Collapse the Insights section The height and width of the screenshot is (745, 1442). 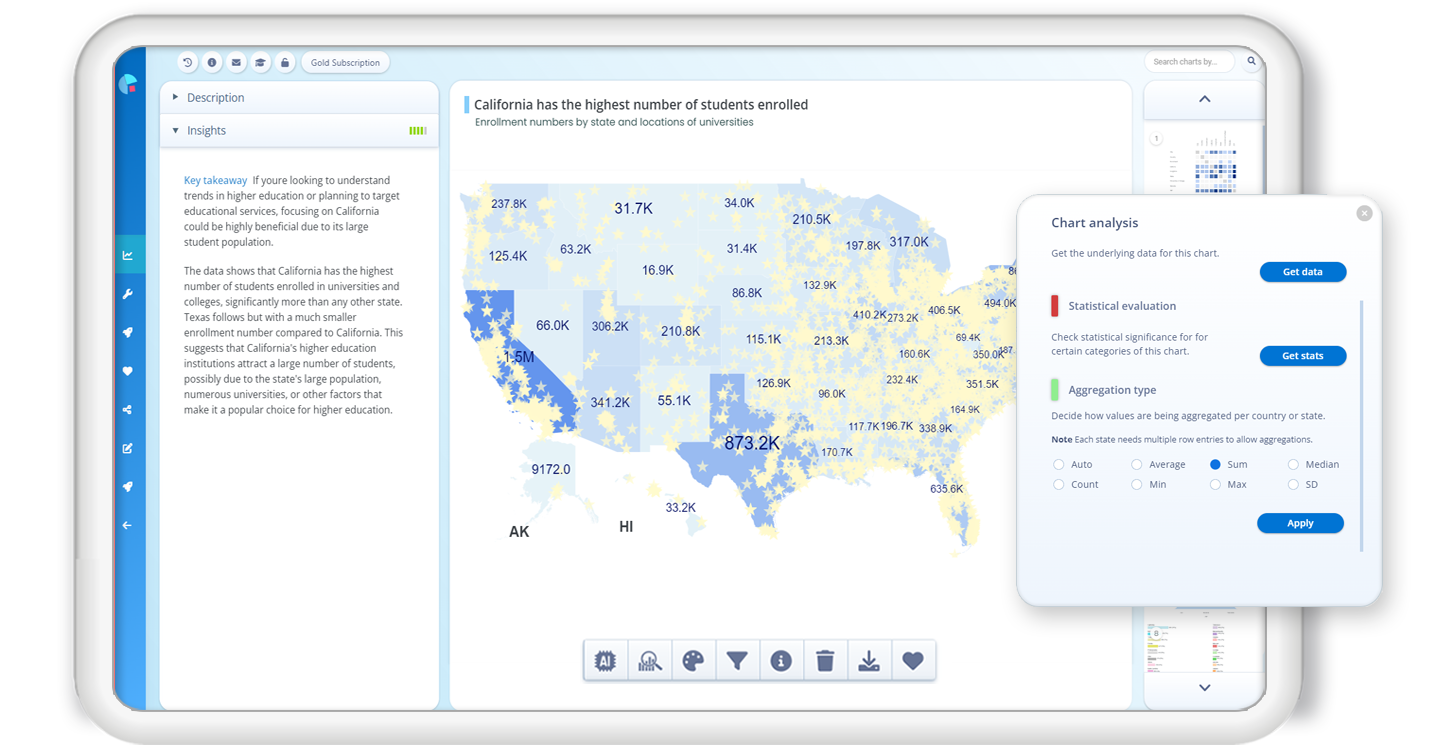click(206, 131)
